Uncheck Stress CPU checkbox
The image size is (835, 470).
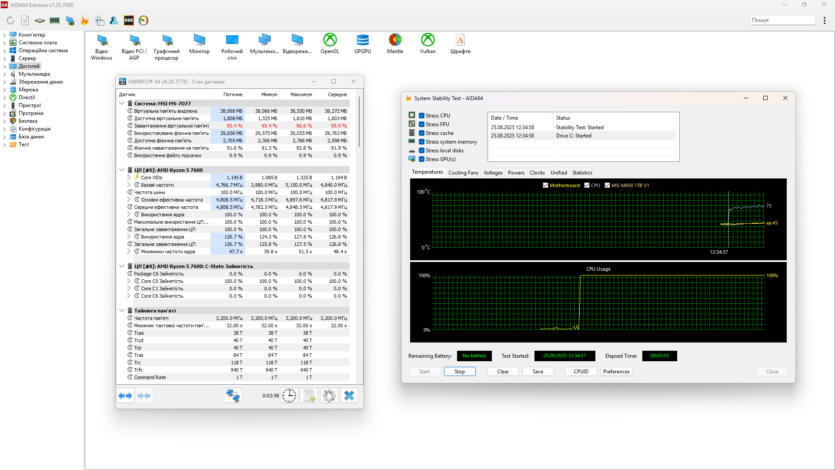click(422, 116)
